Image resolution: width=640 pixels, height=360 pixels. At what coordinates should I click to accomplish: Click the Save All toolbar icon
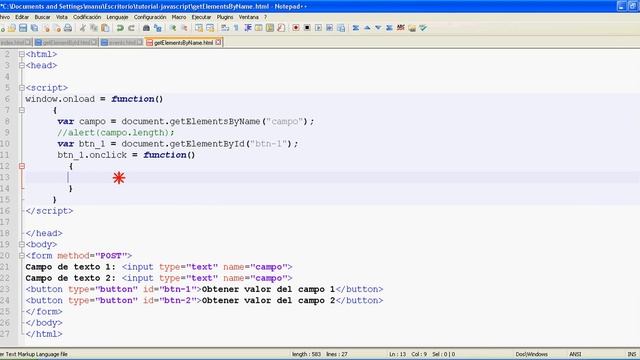34,28
